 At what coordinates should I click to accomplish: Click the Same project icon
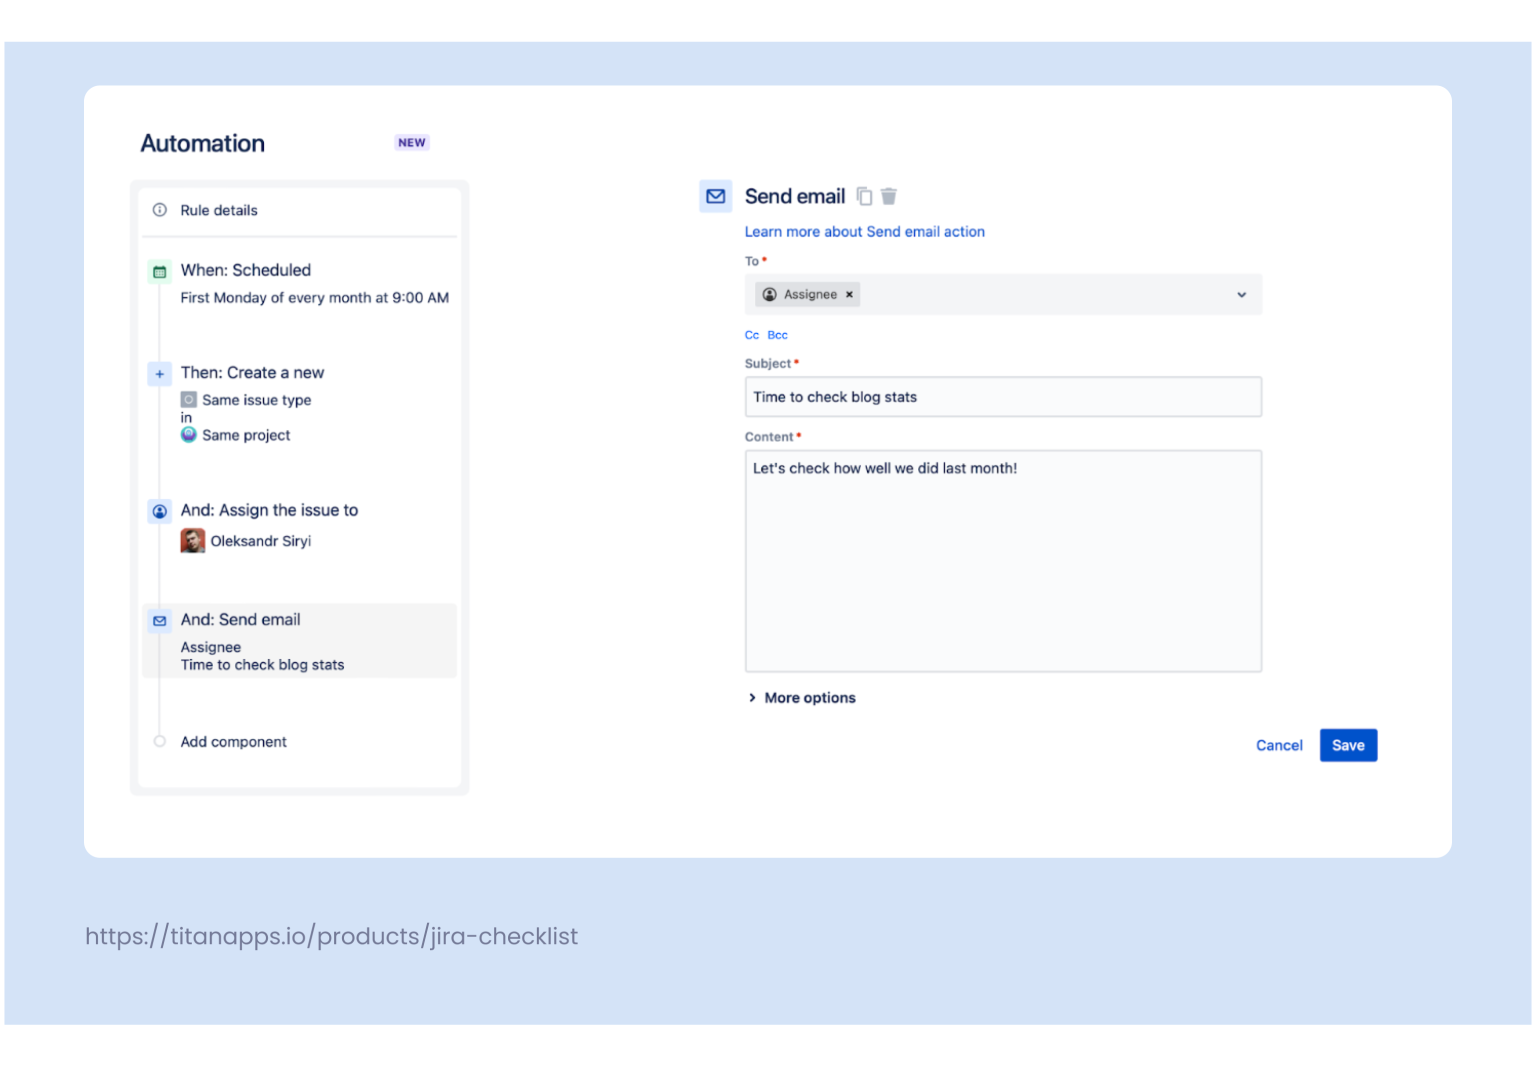[188, 435]
